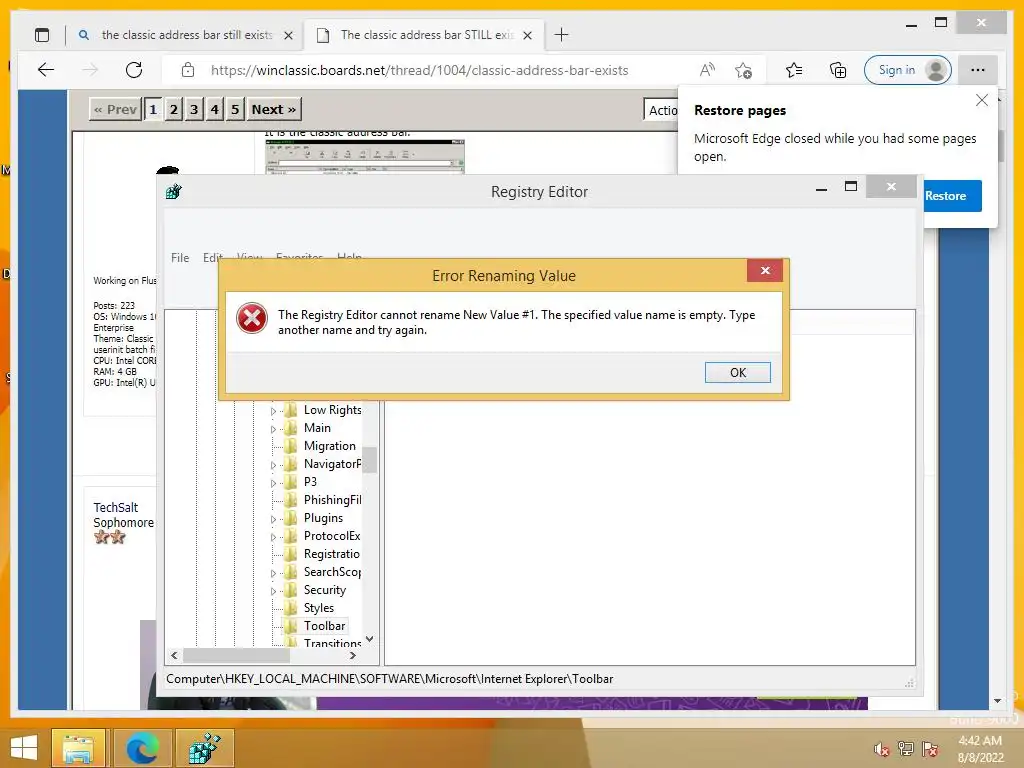Open the File menu in Registry Editor
The image size is (1024, 768).
tap(180, 257)
